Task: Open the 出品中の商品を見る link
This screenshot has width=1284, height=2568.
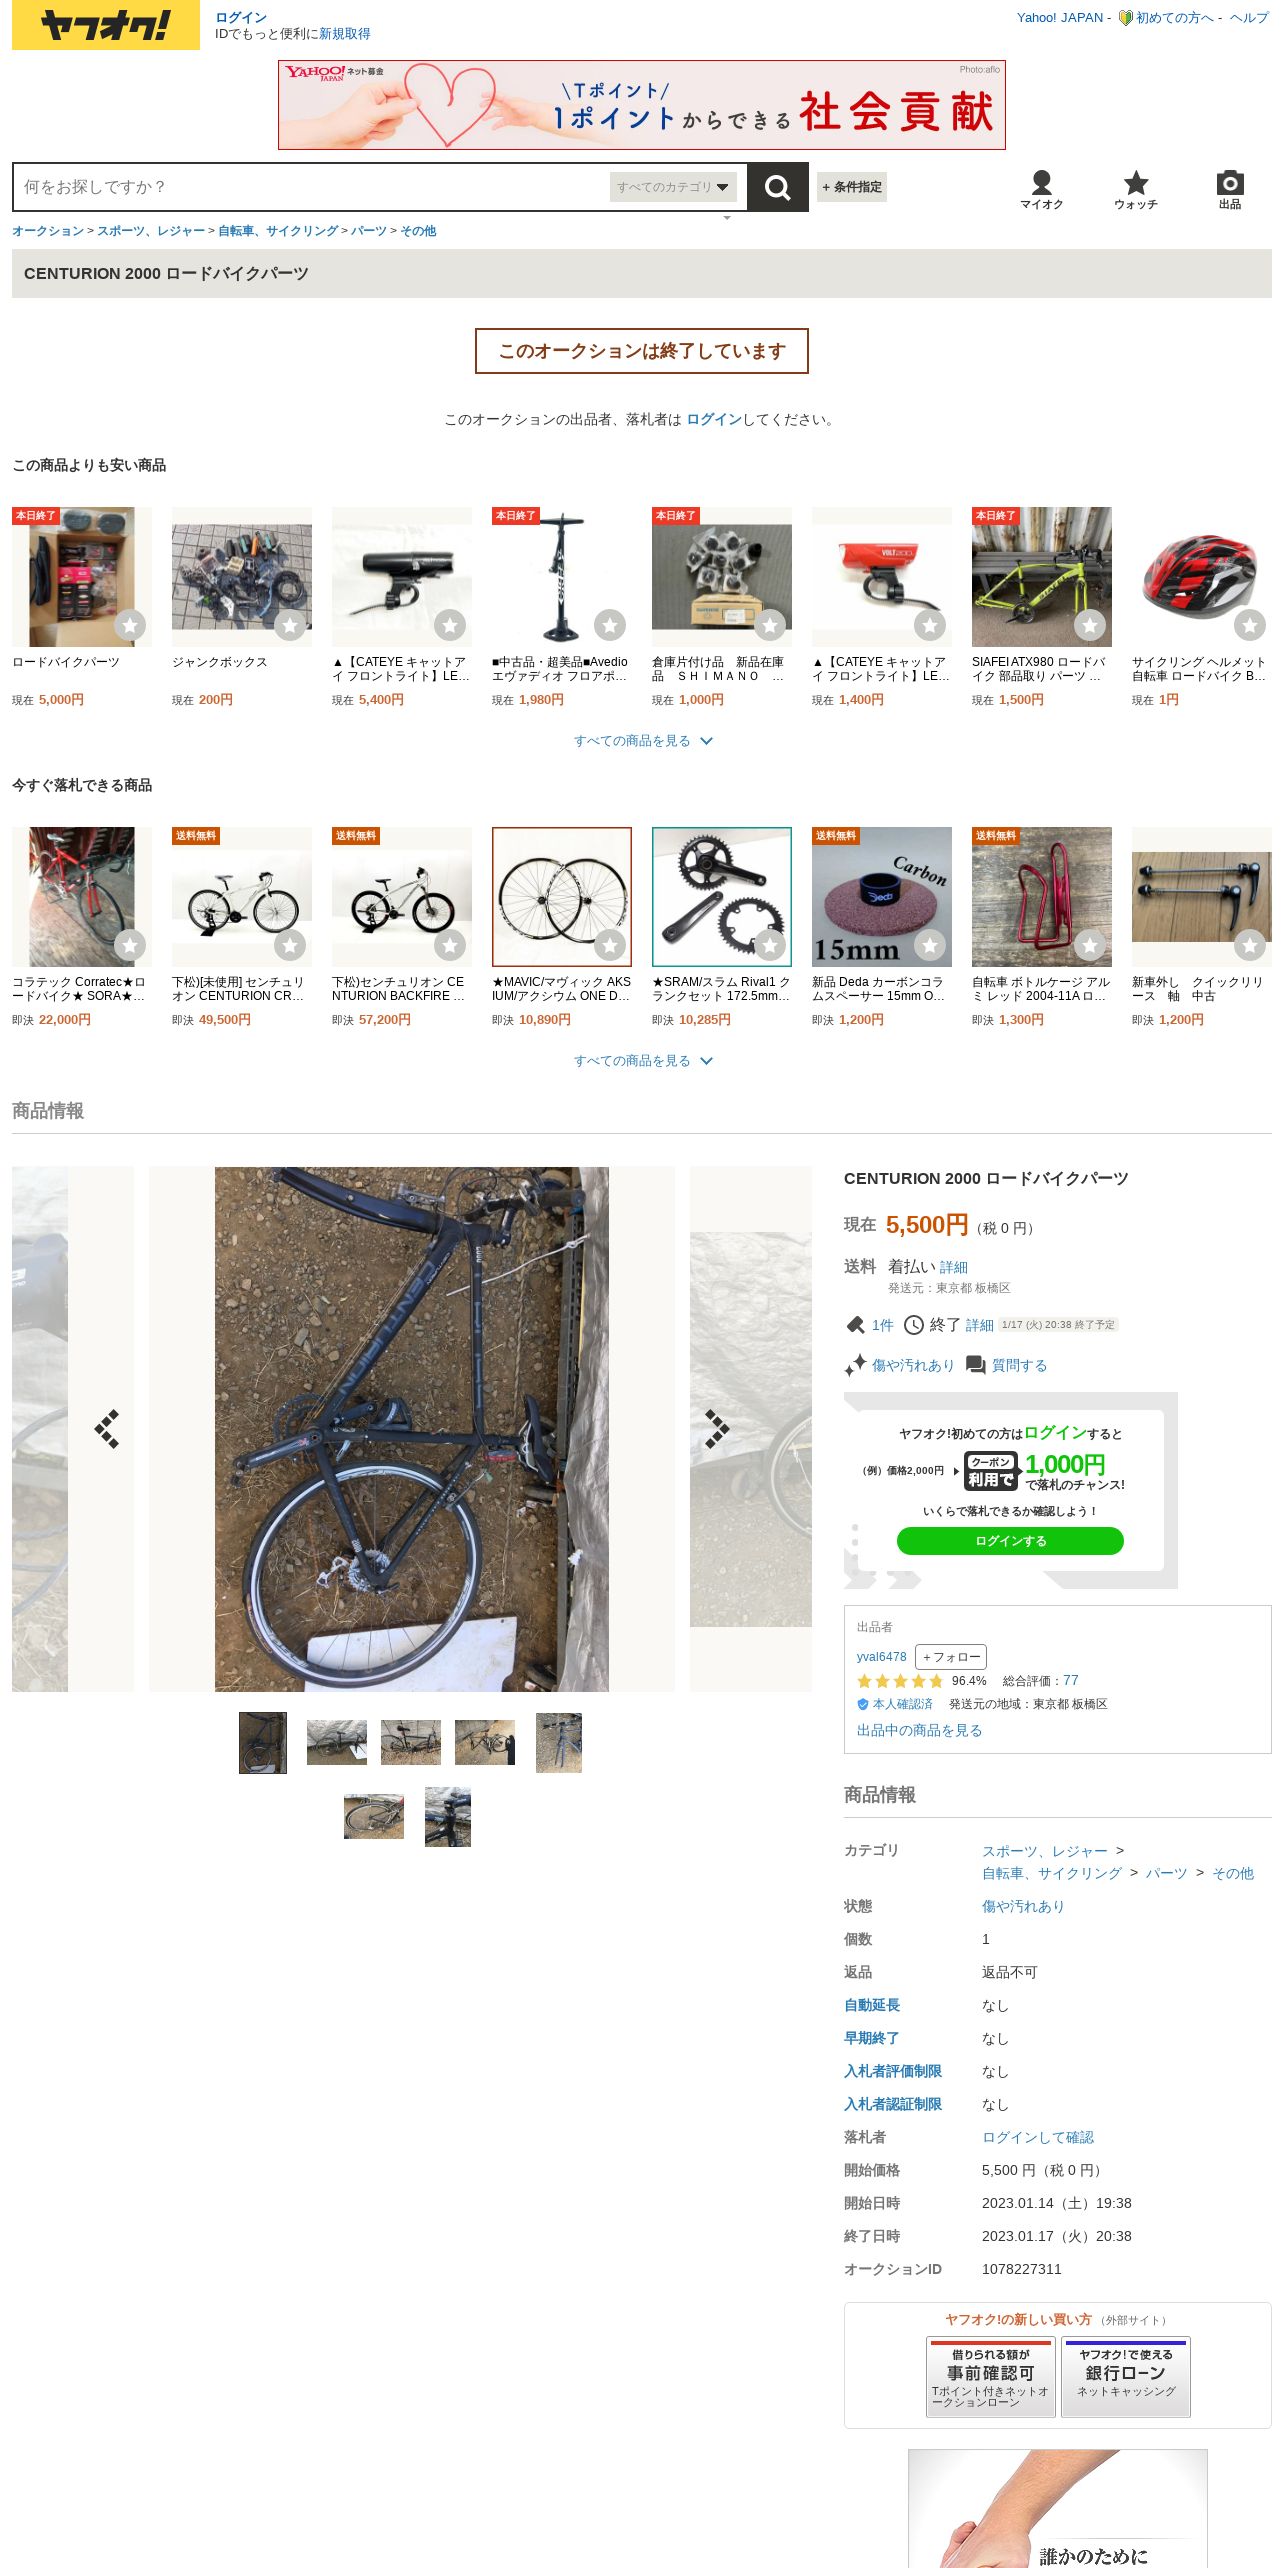Action: (919, 1730)
